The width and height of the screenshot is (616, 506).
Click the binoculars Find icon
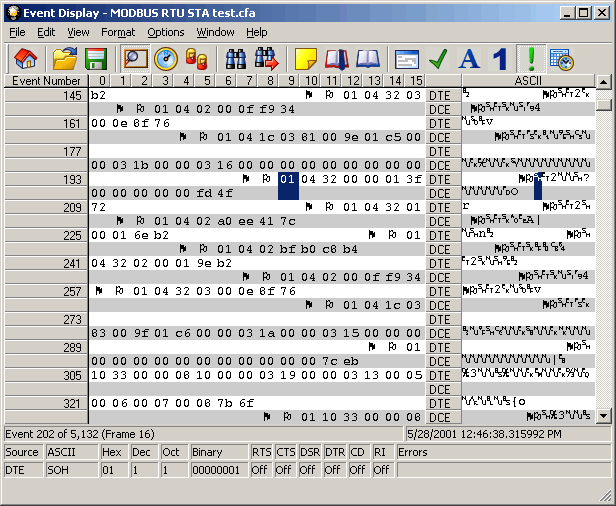(236, 59)
